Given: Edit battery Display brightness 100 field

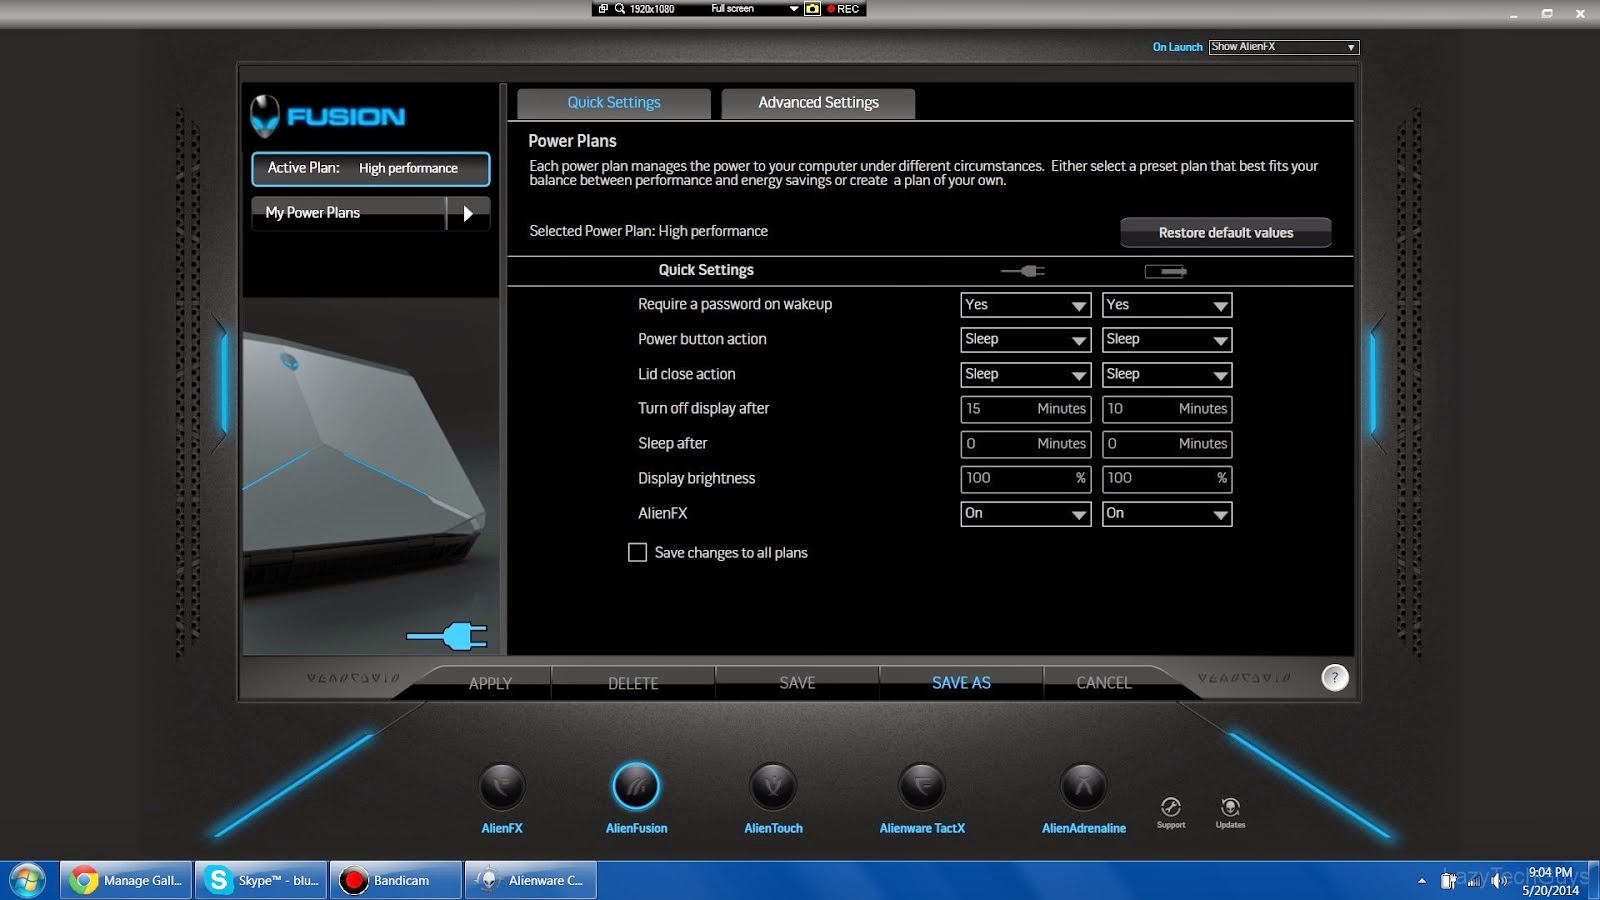Looking at the screenshot, I should (x=1167, y=479).
